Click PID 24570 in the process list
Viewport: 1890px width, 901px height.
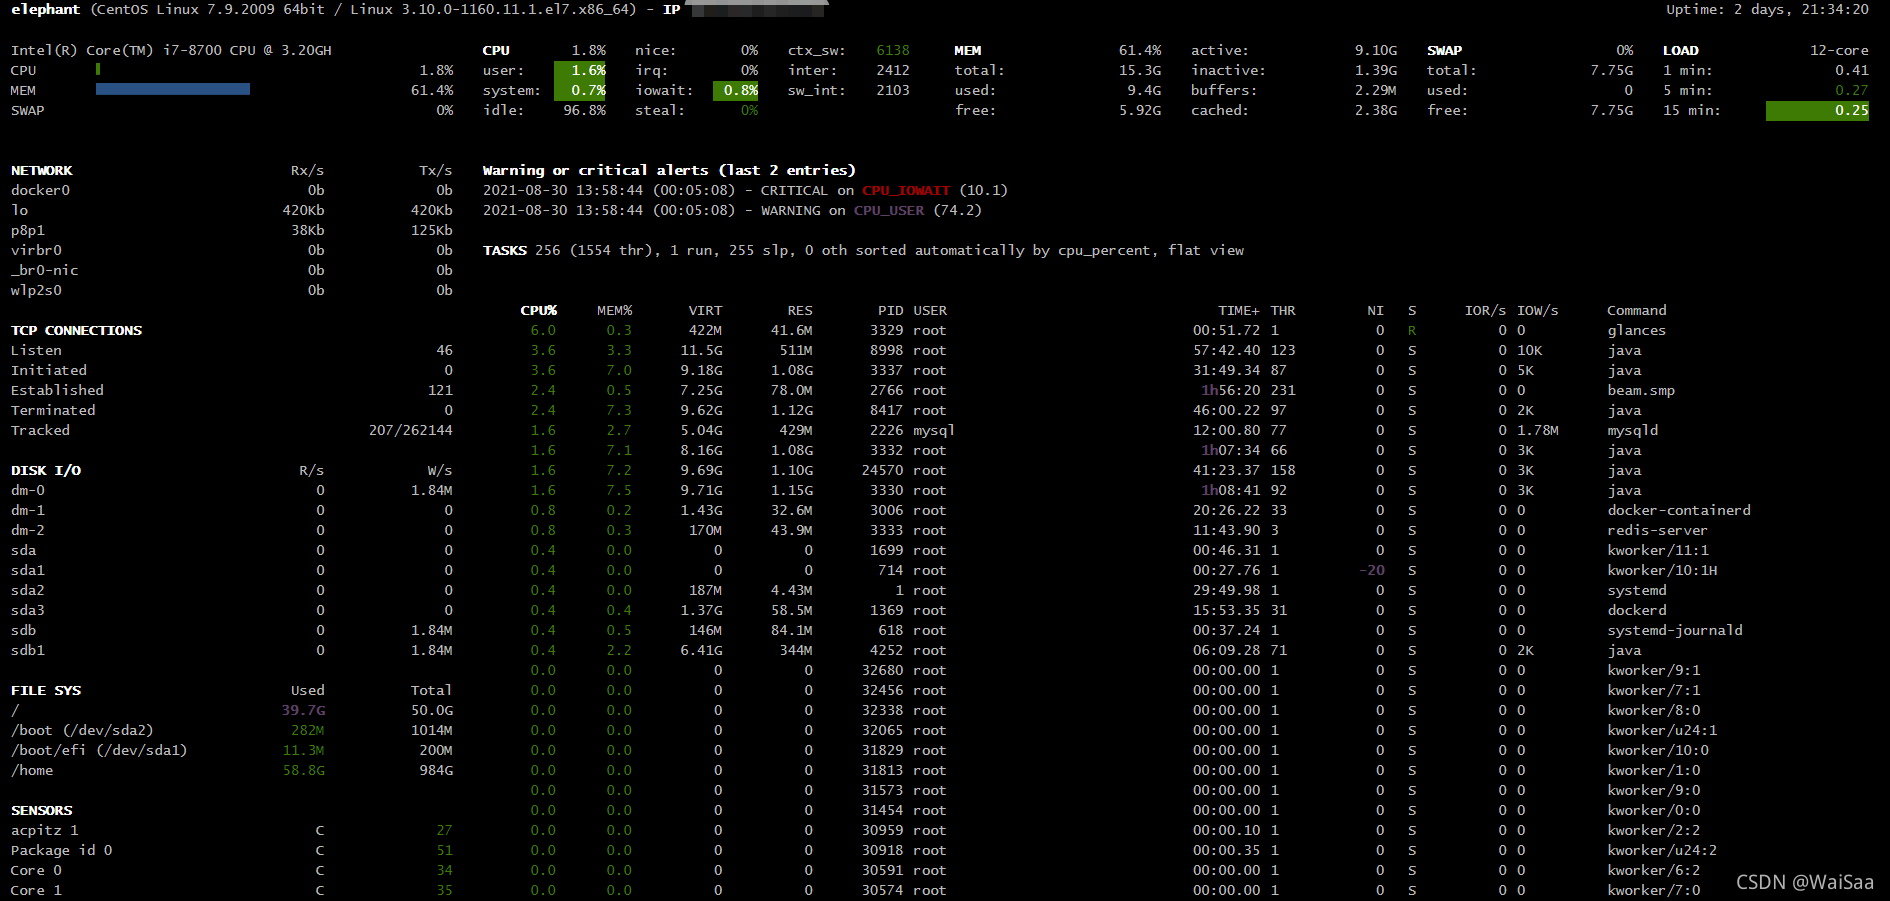pyautogui.click(x=883, y=470)
